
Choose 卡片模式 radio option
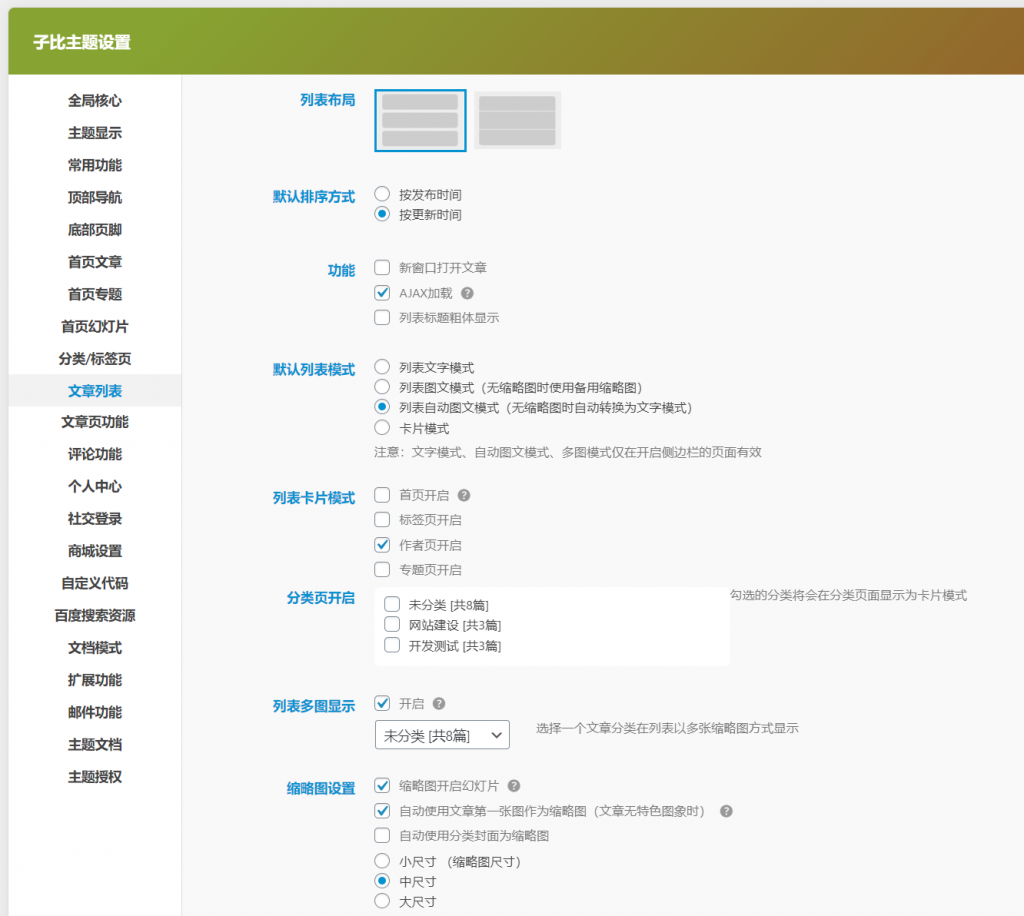coord(382,428)
